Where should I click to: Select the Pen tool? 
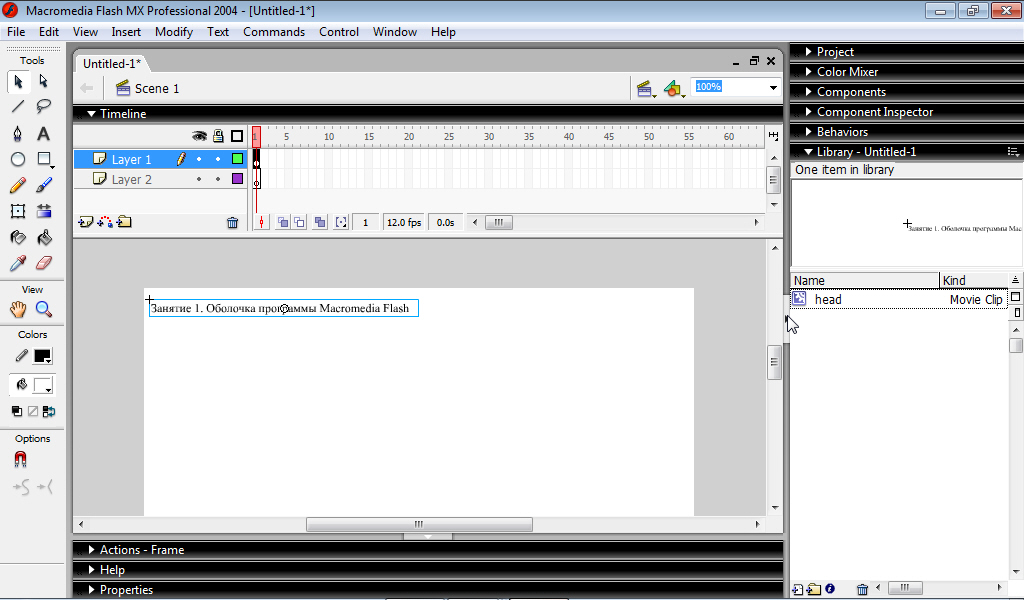point(18,133)
